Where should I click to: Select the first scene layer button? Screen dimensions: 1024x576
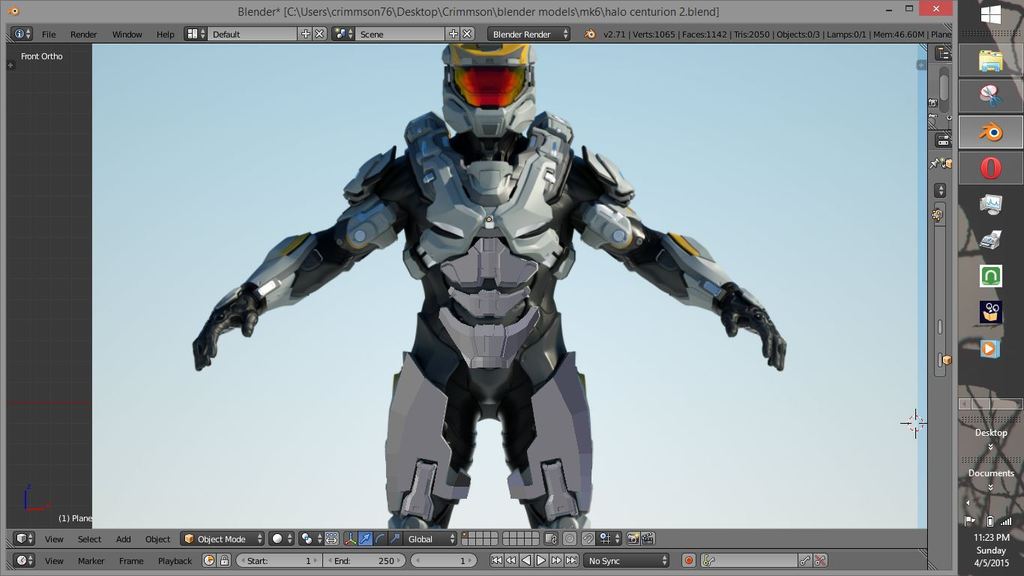coord(465,536)
